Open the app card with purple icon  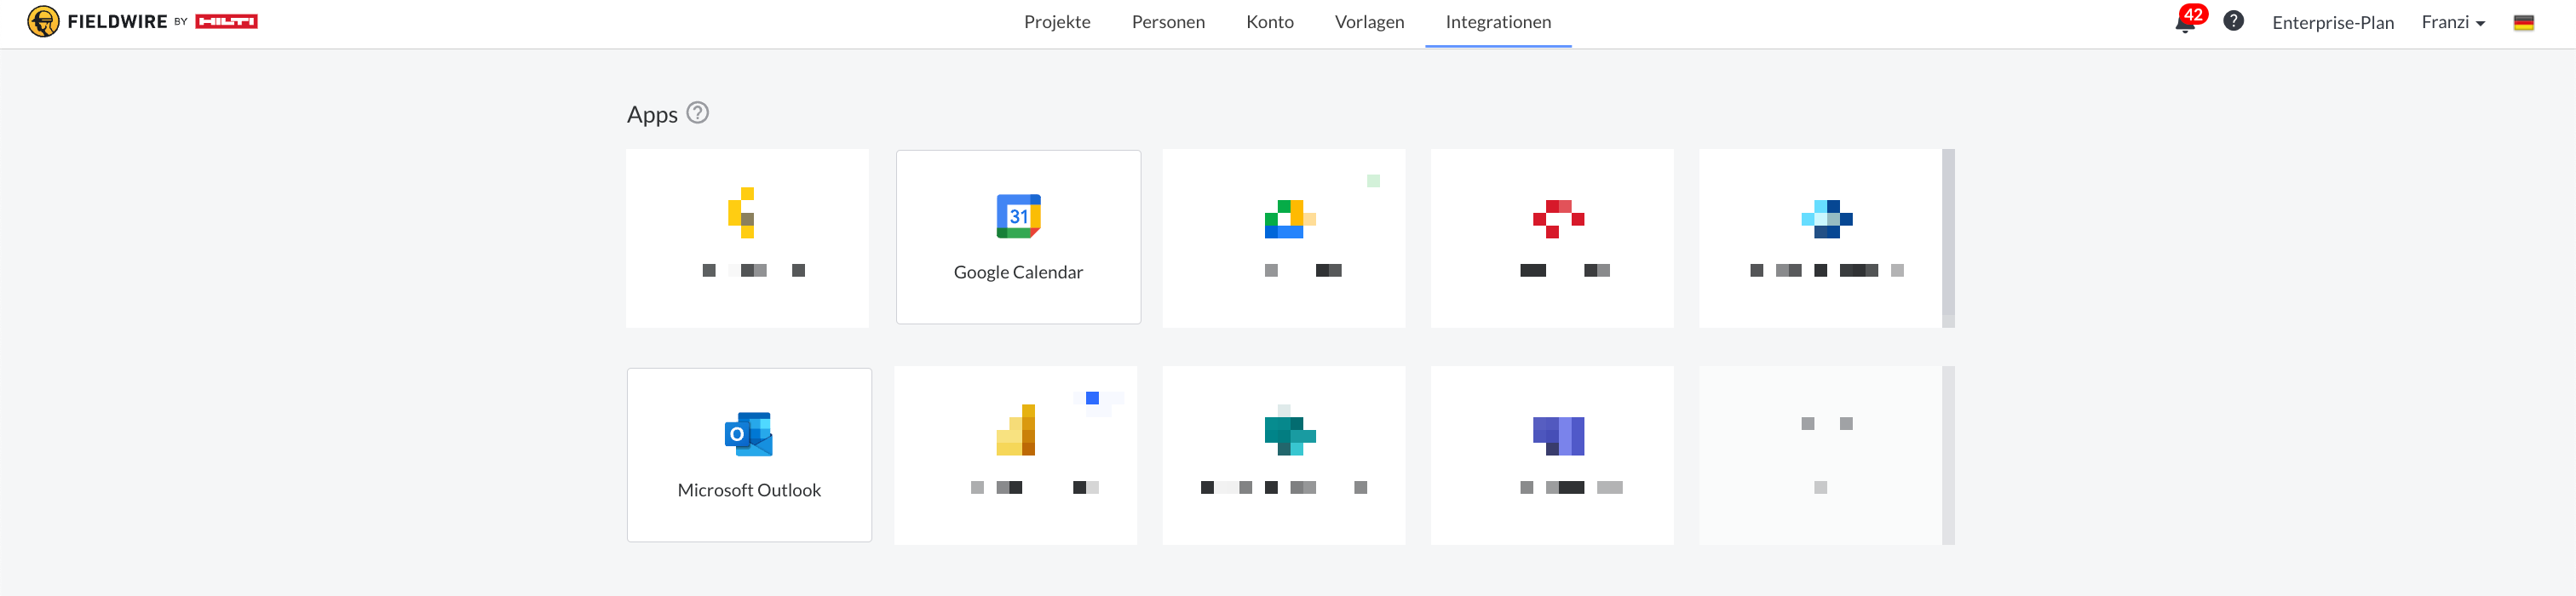click(1551, 455)
